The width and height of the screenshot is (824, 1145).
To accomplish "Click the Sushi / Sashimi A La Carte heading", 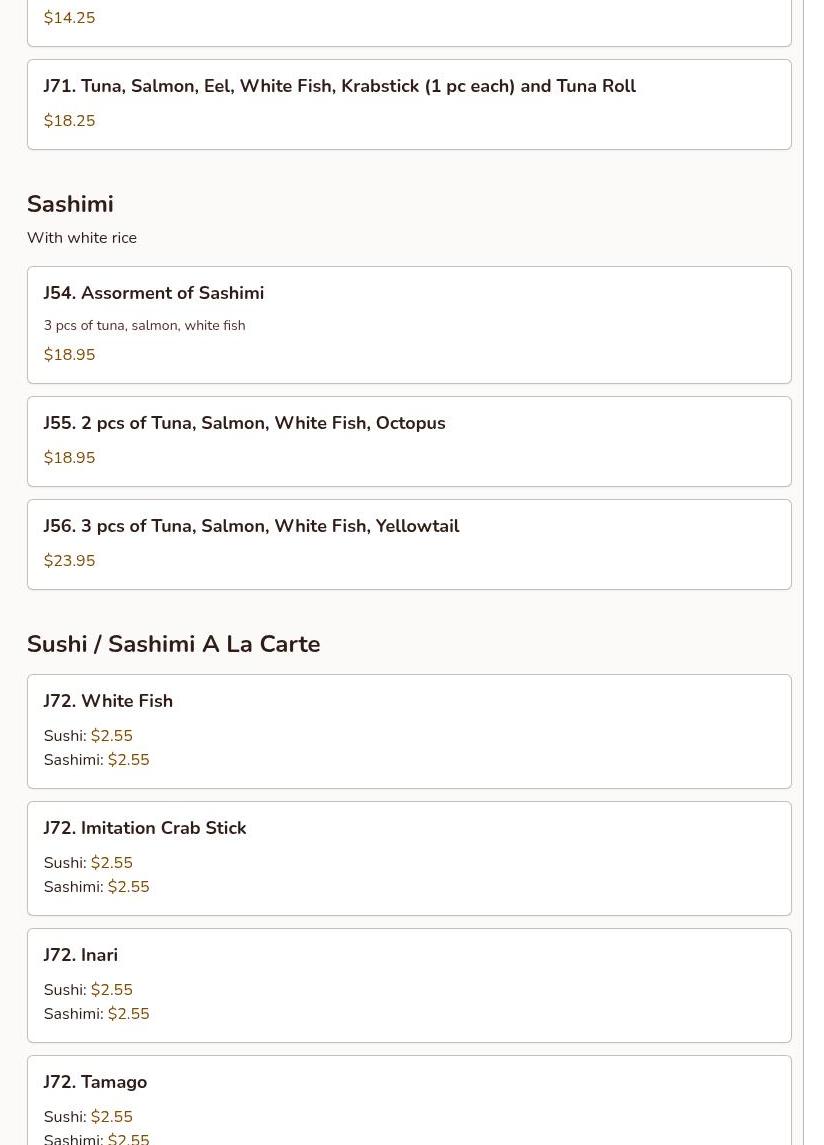I will tap(173, 644).
